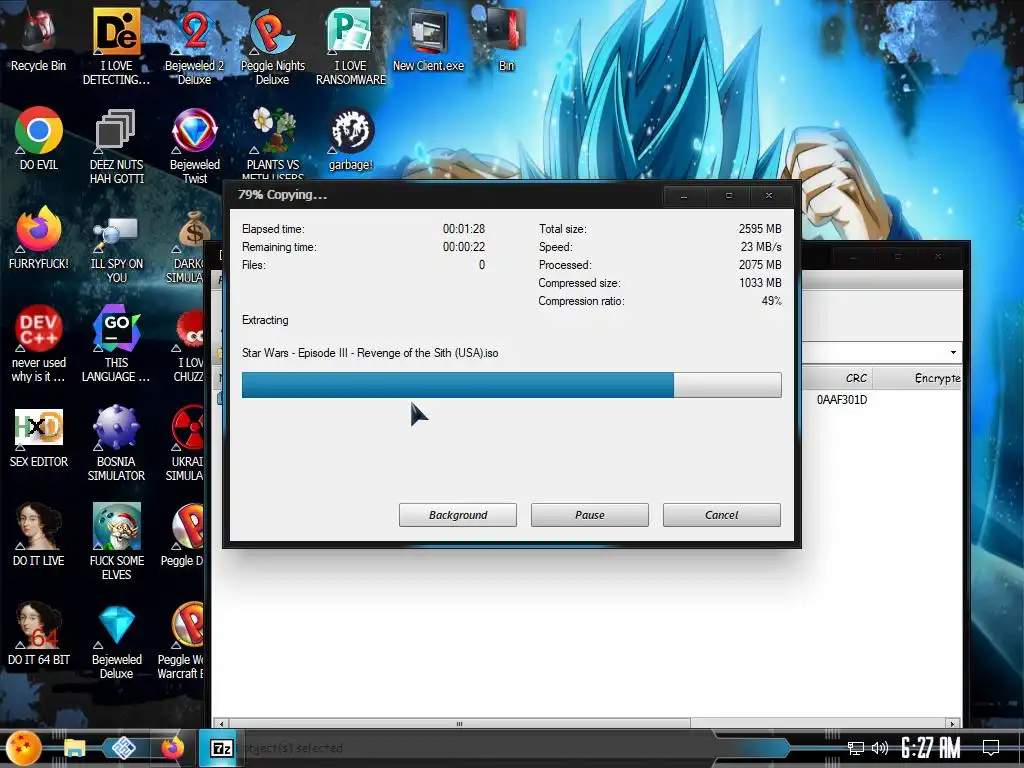Launch Bejeweled Twist shortcut
Screen dimensions: 1024x768
pyautogui.click(x=194, y=145)
